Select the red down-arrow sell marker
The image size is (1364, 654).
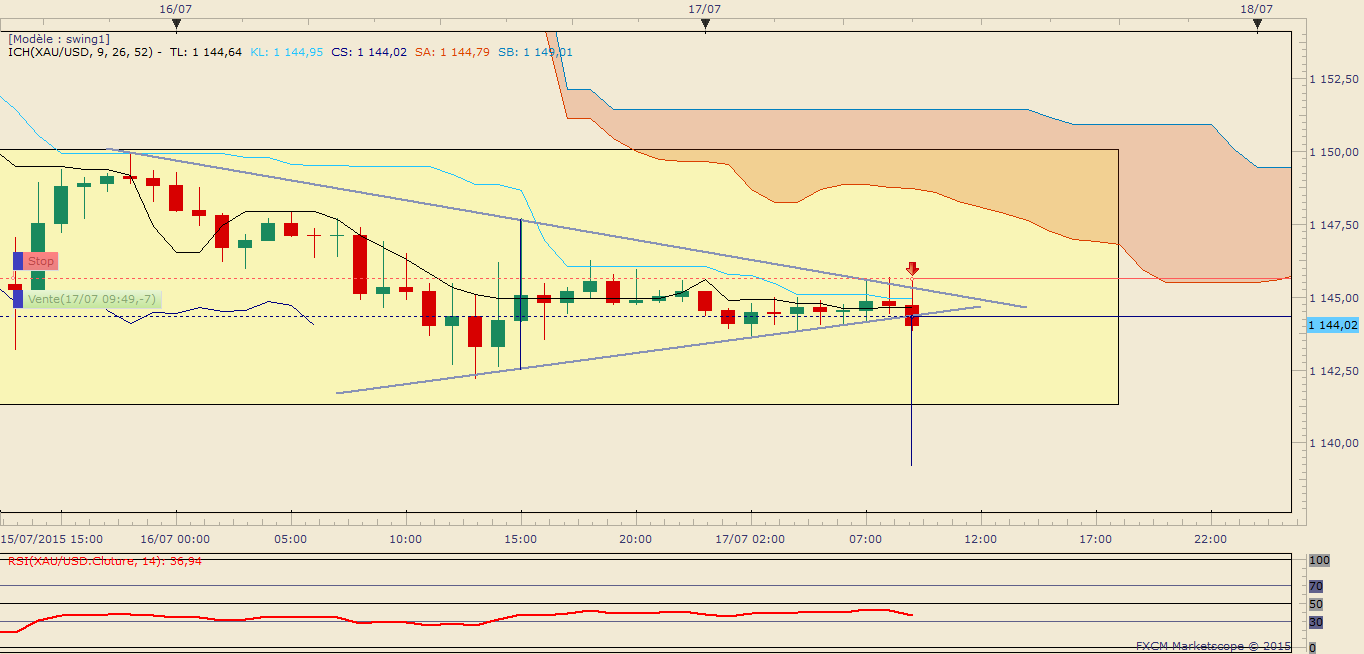click(x=912, y=268)
